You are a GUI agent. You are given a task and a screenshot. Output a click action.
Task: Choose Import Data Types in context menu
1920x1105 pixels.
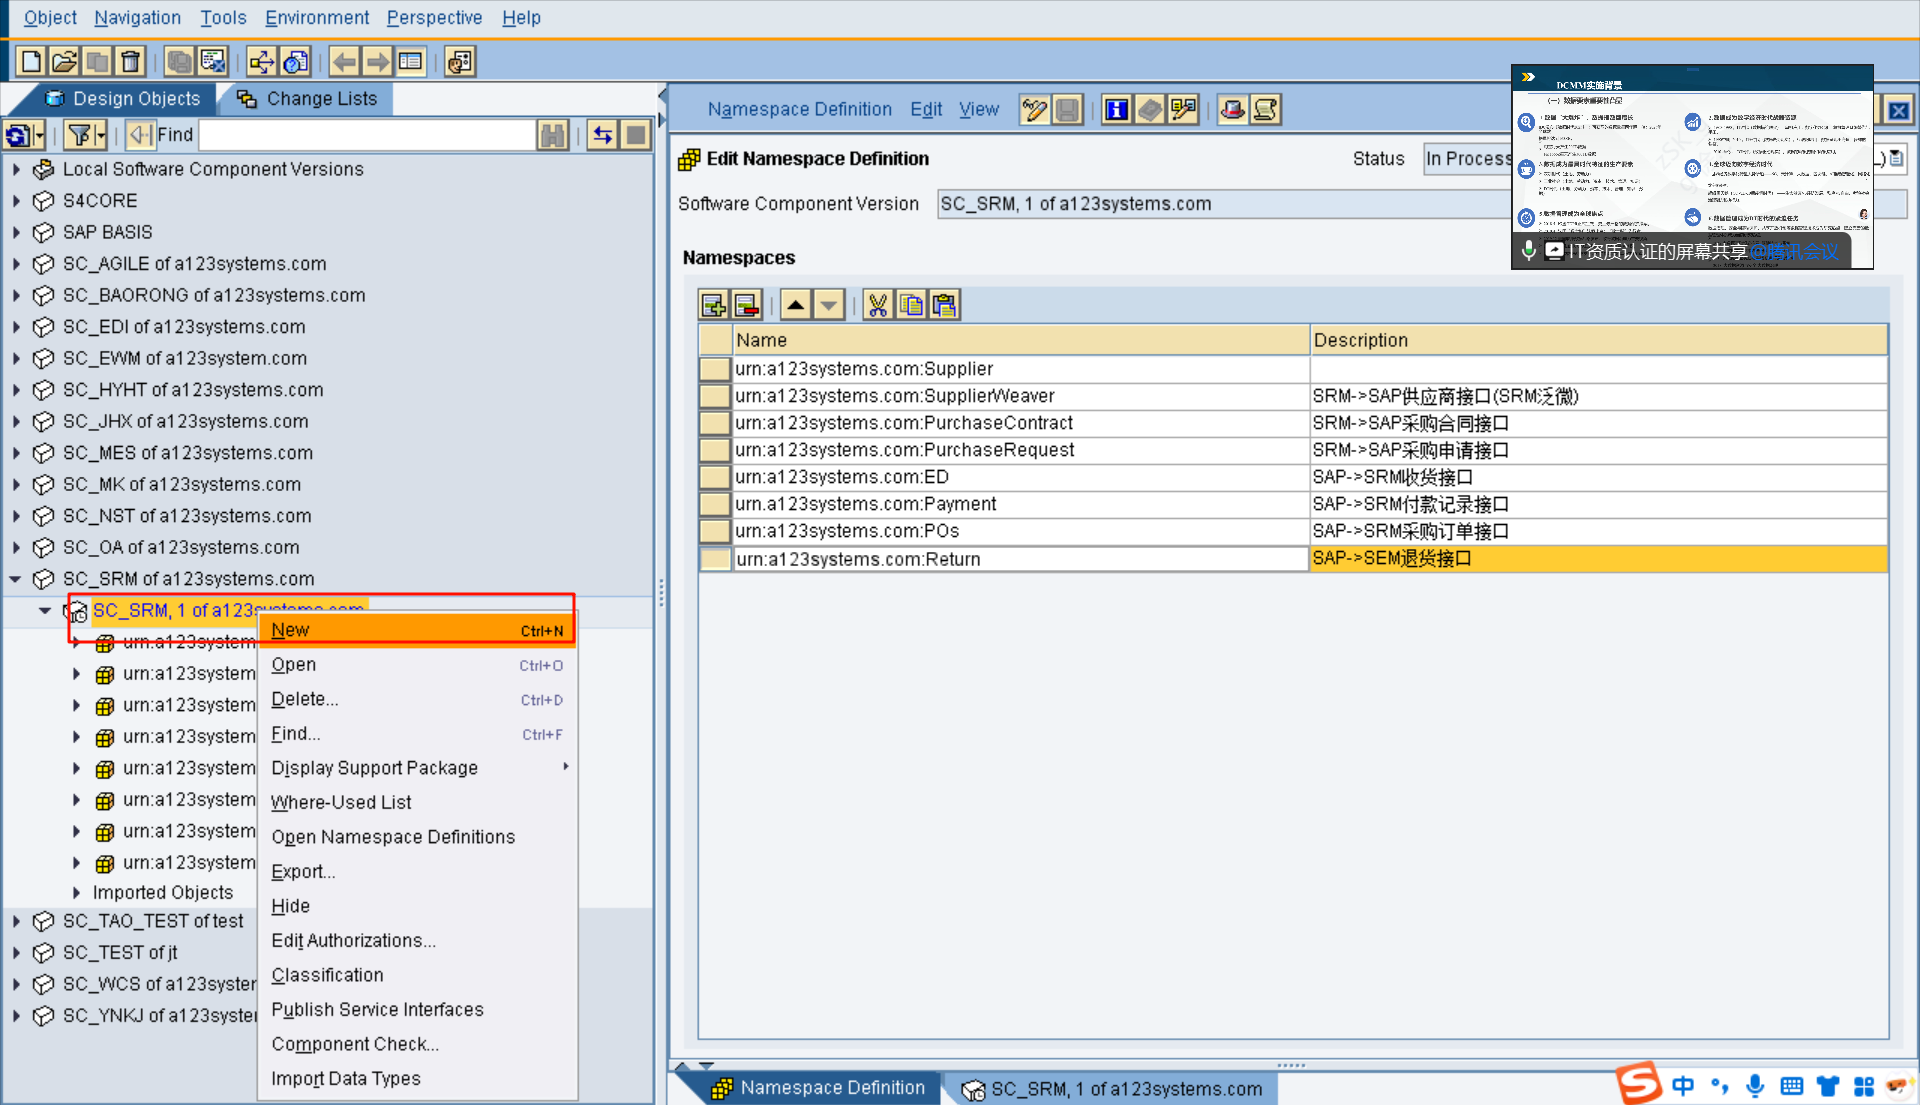(x=417, y=1078)
